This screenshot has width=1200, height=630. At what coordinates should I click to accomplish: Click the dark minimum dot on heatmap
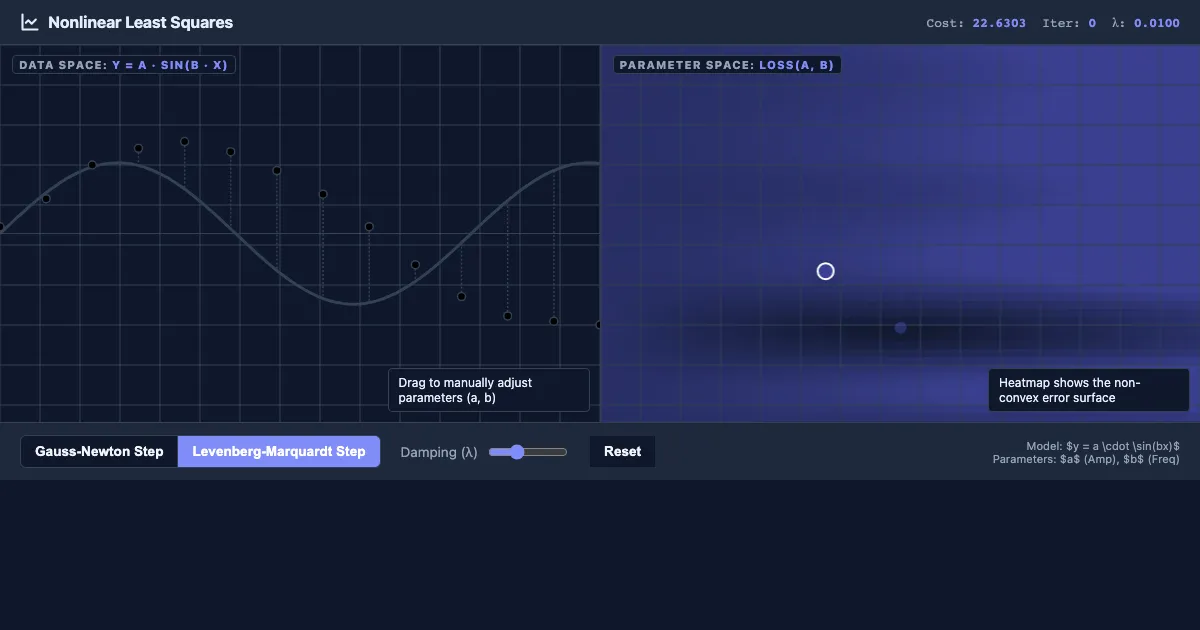point(900,327)
